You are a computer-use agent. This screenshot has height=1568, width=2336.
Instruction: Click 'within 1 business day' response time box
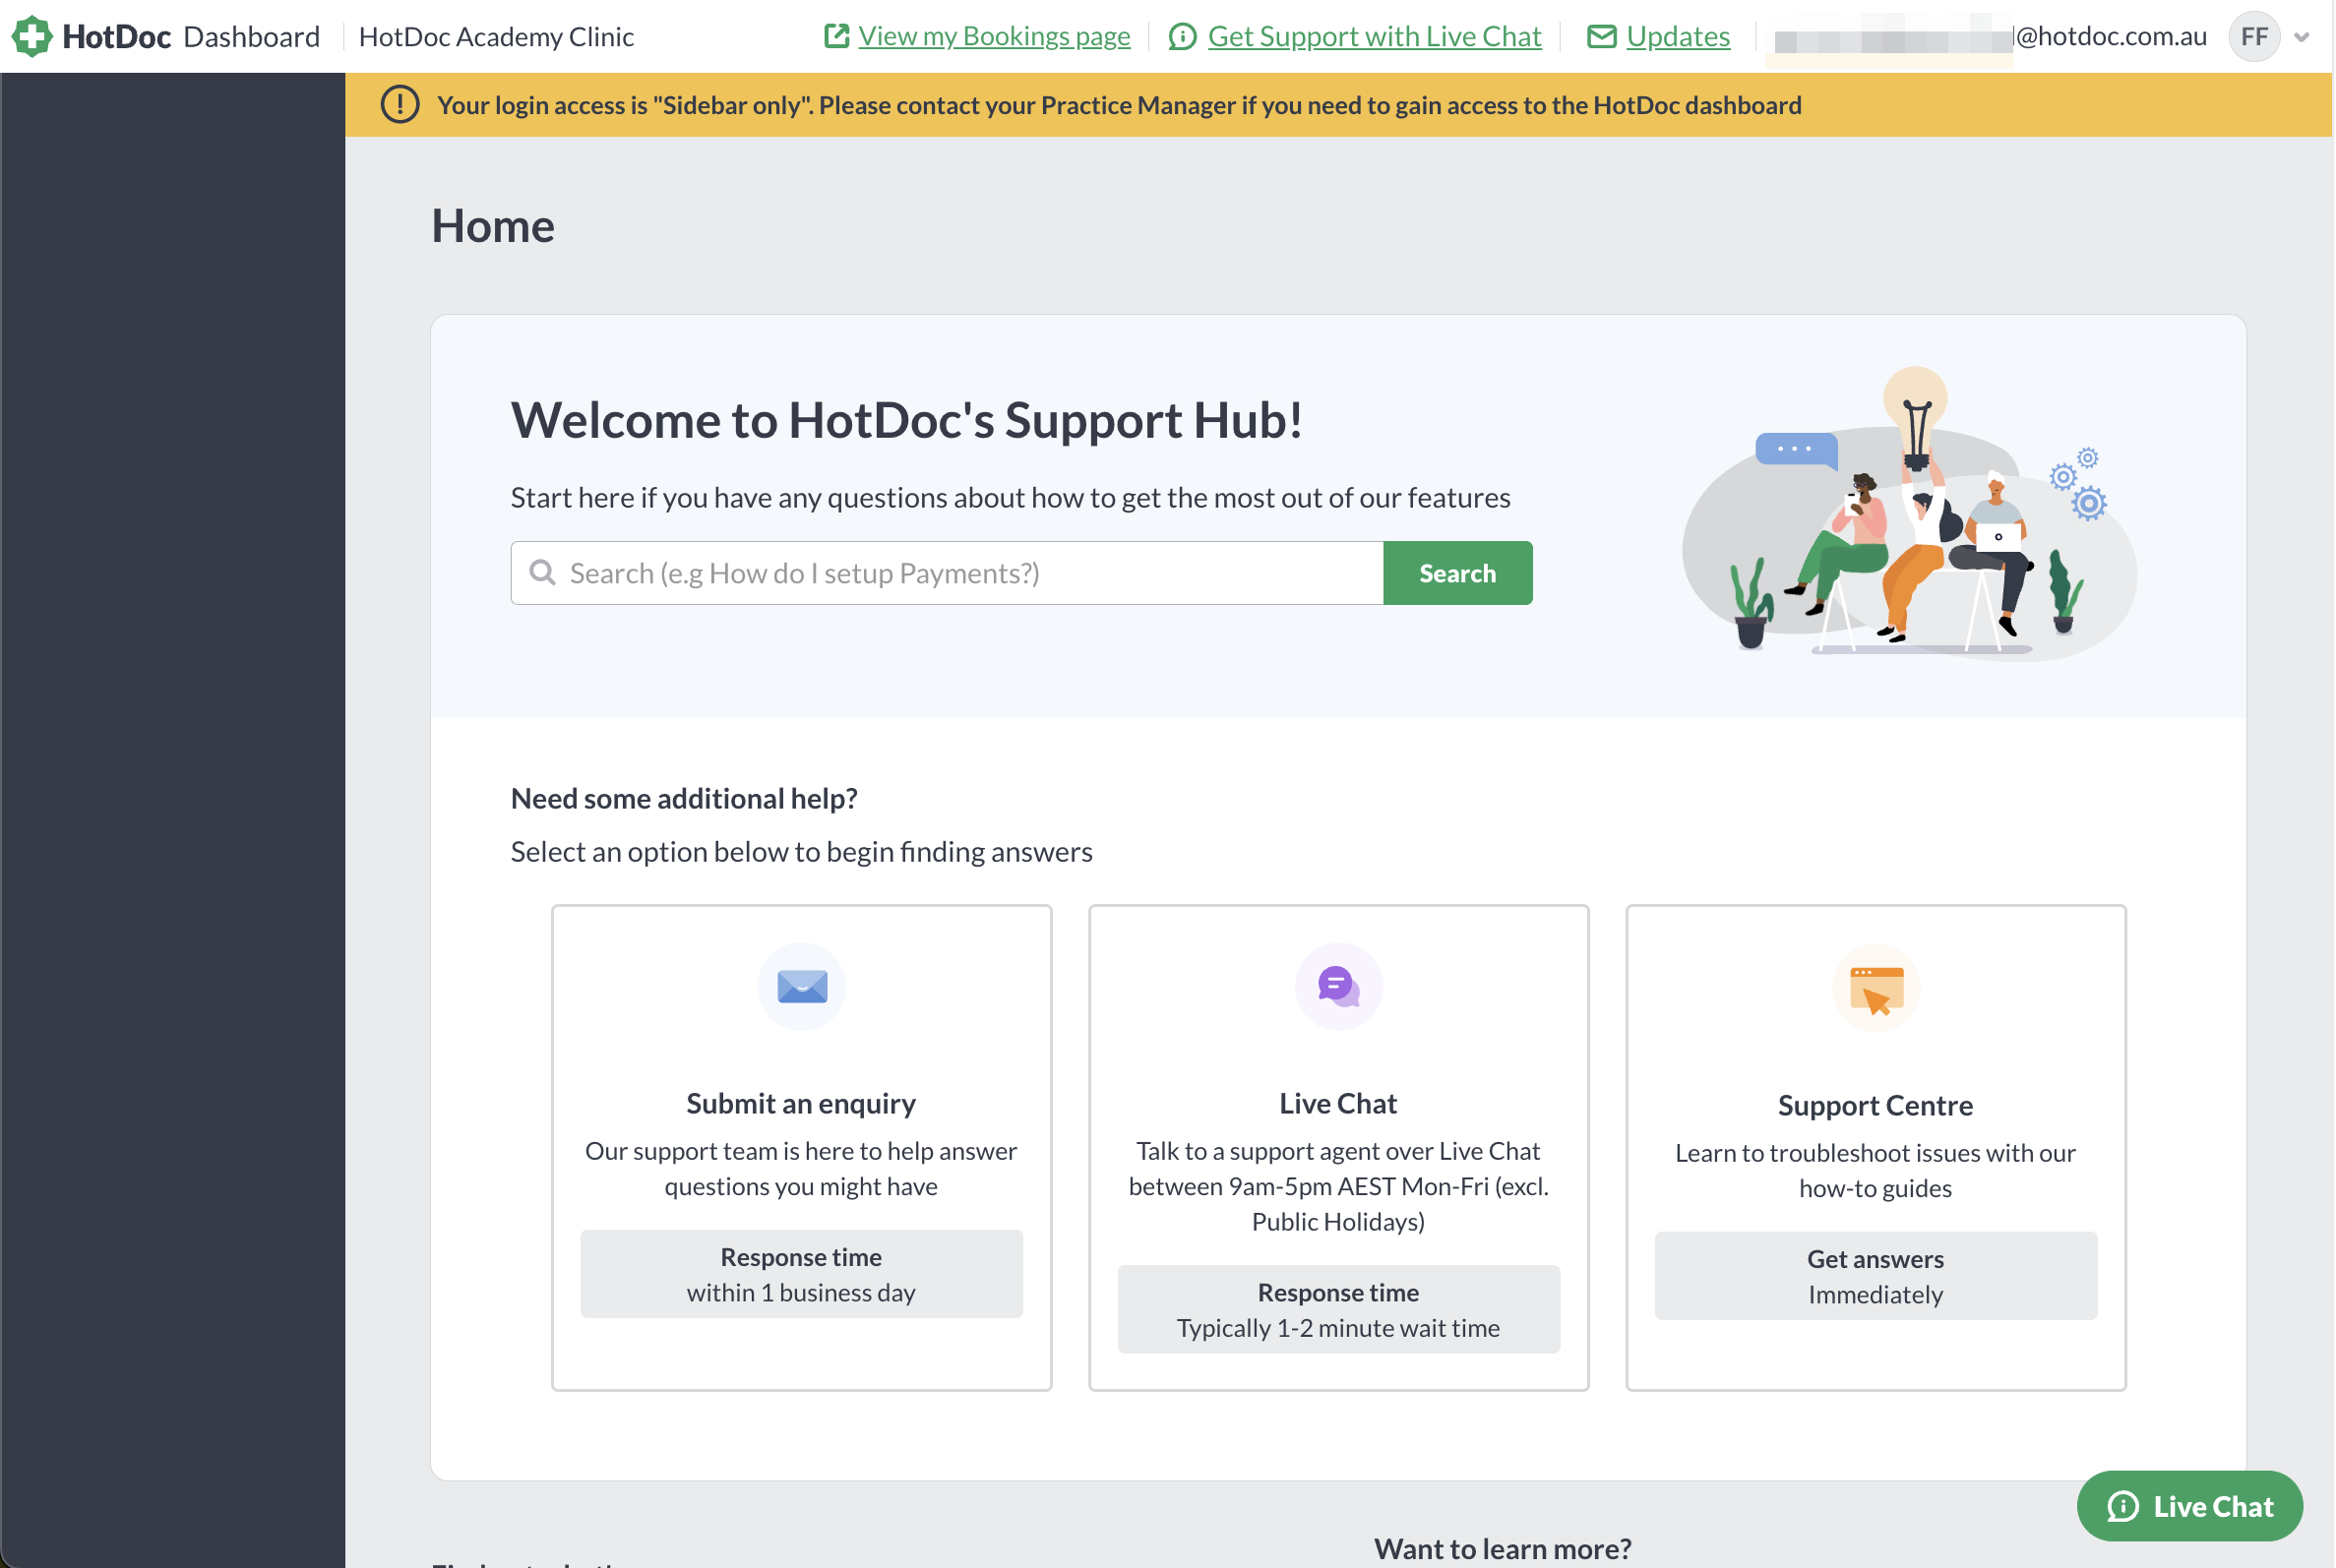(x=801, y=1274)
